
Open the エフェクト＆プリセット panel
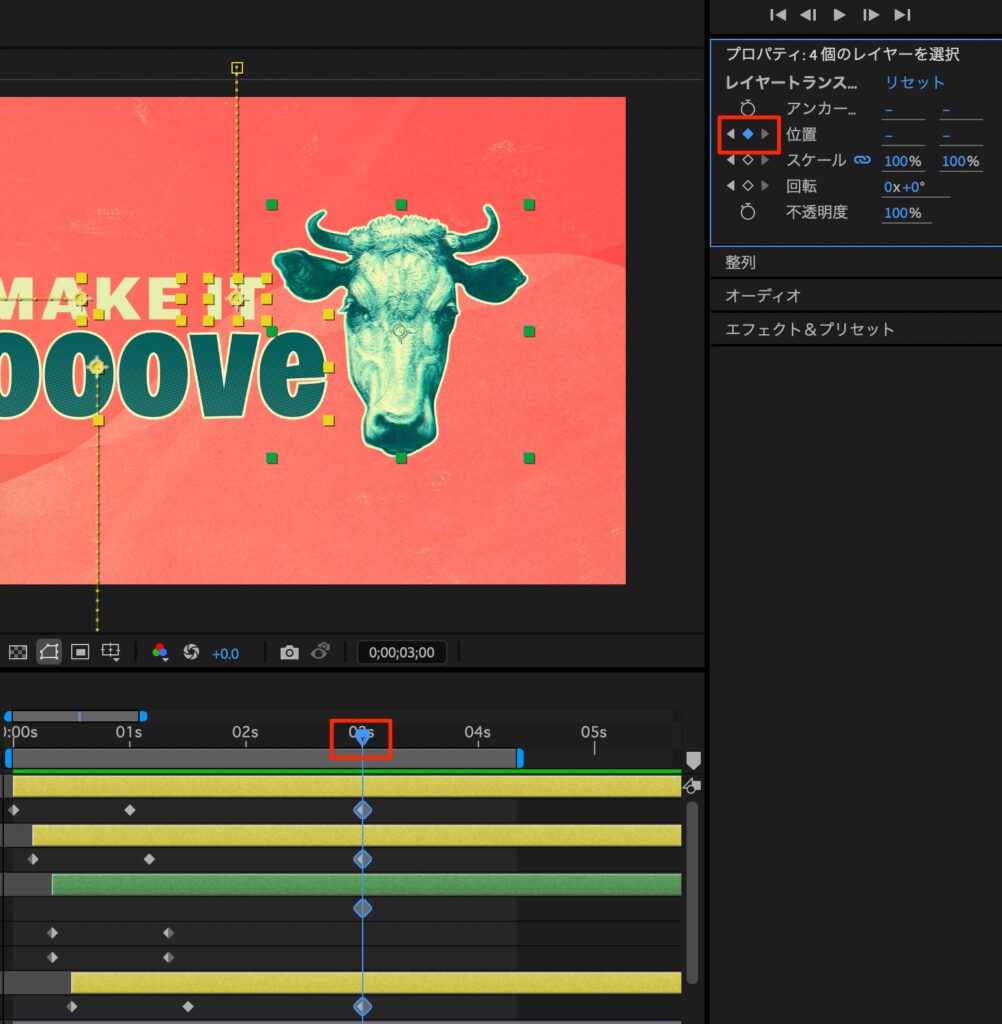[809, 329]
